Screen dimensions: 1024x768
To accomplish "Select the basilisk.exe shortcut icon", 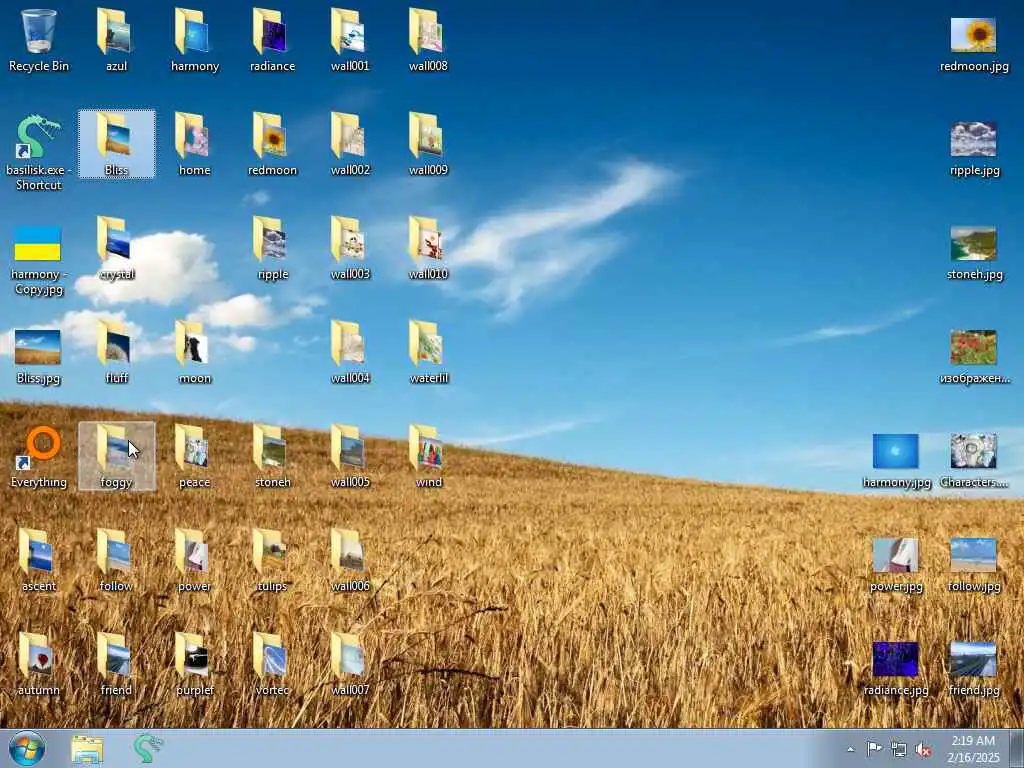I will 39,152.
